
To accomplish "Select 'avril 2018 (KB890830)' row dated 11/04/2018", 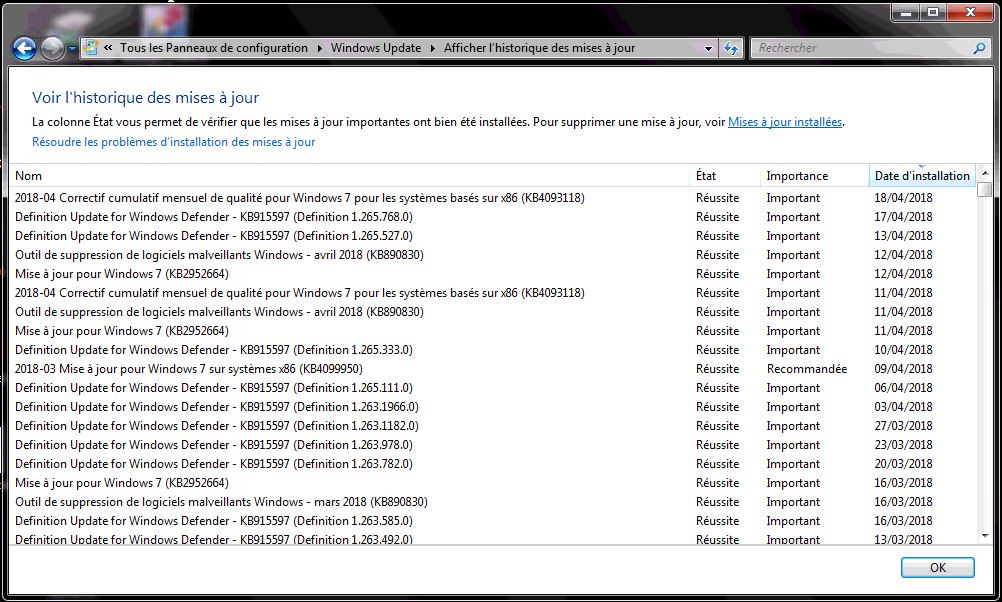I will point(492,312).
